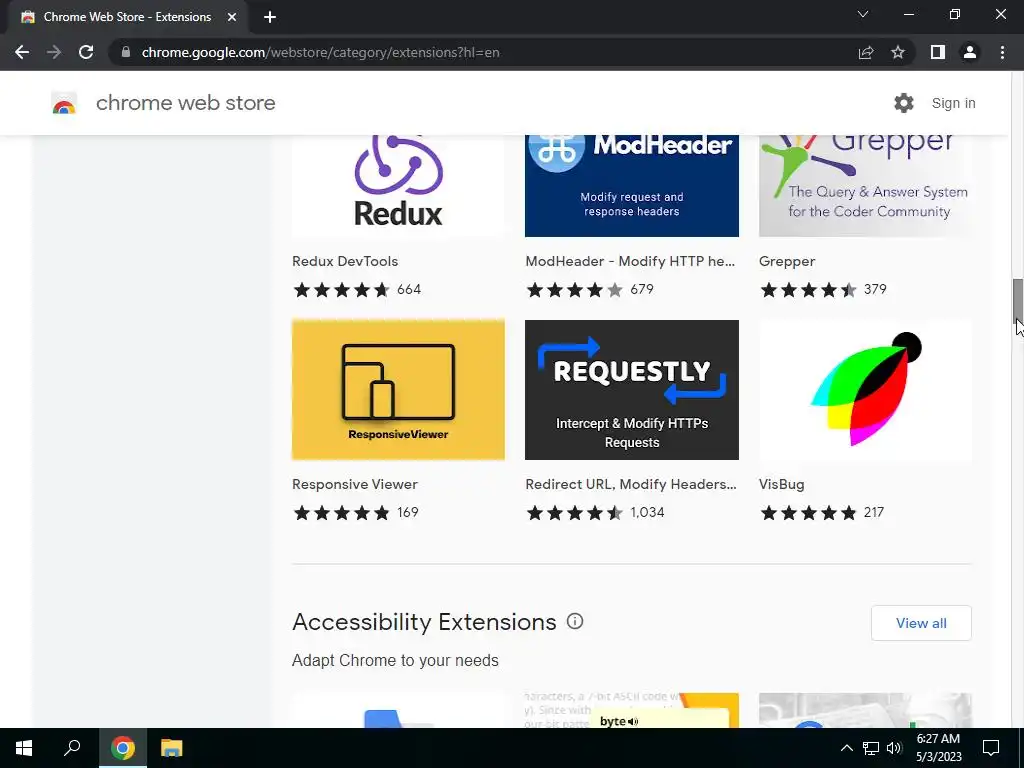Sign in to the Chrome Web Store
The width and height of the screenshot is (1024, 768).
coord(953,103)
